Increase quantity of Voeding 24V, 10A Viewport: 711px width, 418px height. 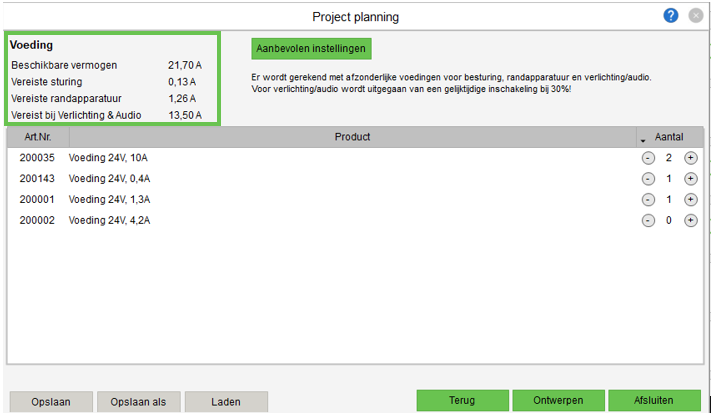[690, 158]
